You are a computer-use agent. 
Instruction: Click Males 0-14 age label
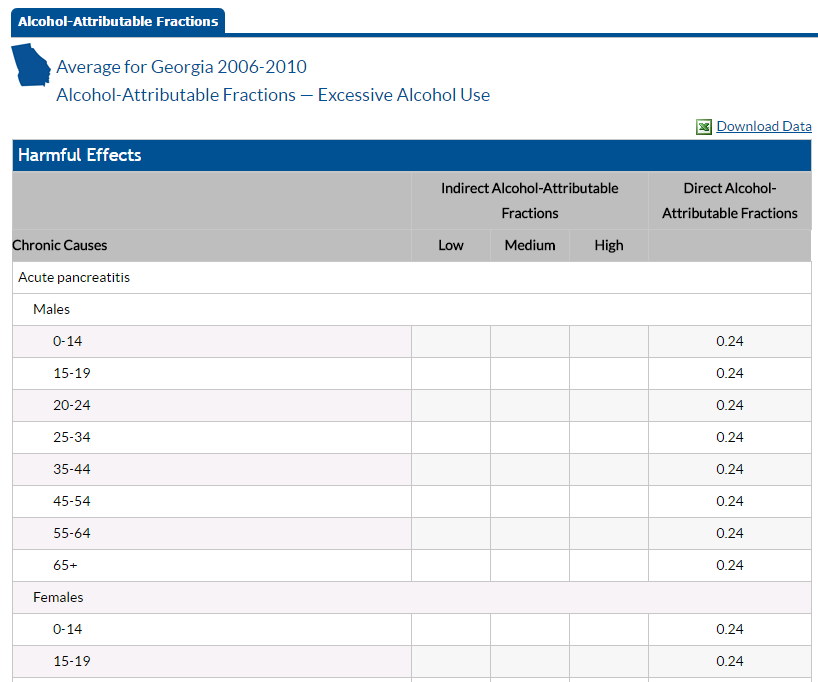click(67, 341)
